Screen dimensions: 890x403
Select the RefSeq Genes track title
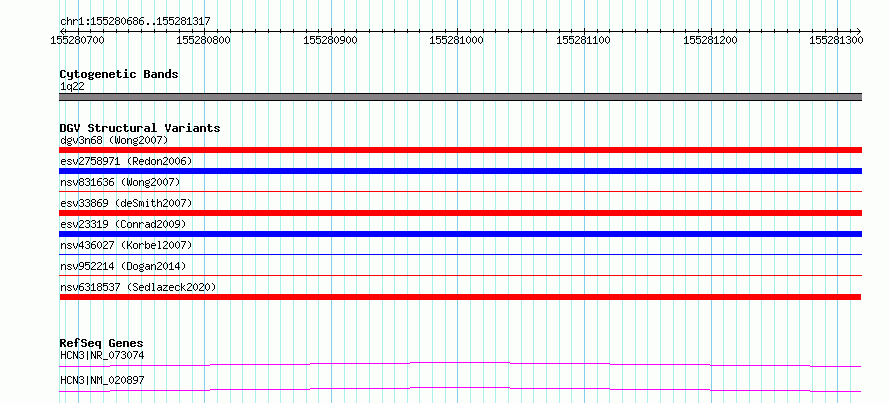[101, 343]
